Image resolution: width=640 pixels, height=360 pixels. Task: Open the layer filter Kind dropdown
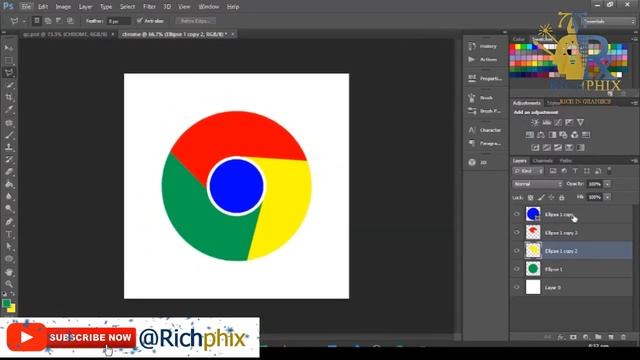(x=528, y=171)
